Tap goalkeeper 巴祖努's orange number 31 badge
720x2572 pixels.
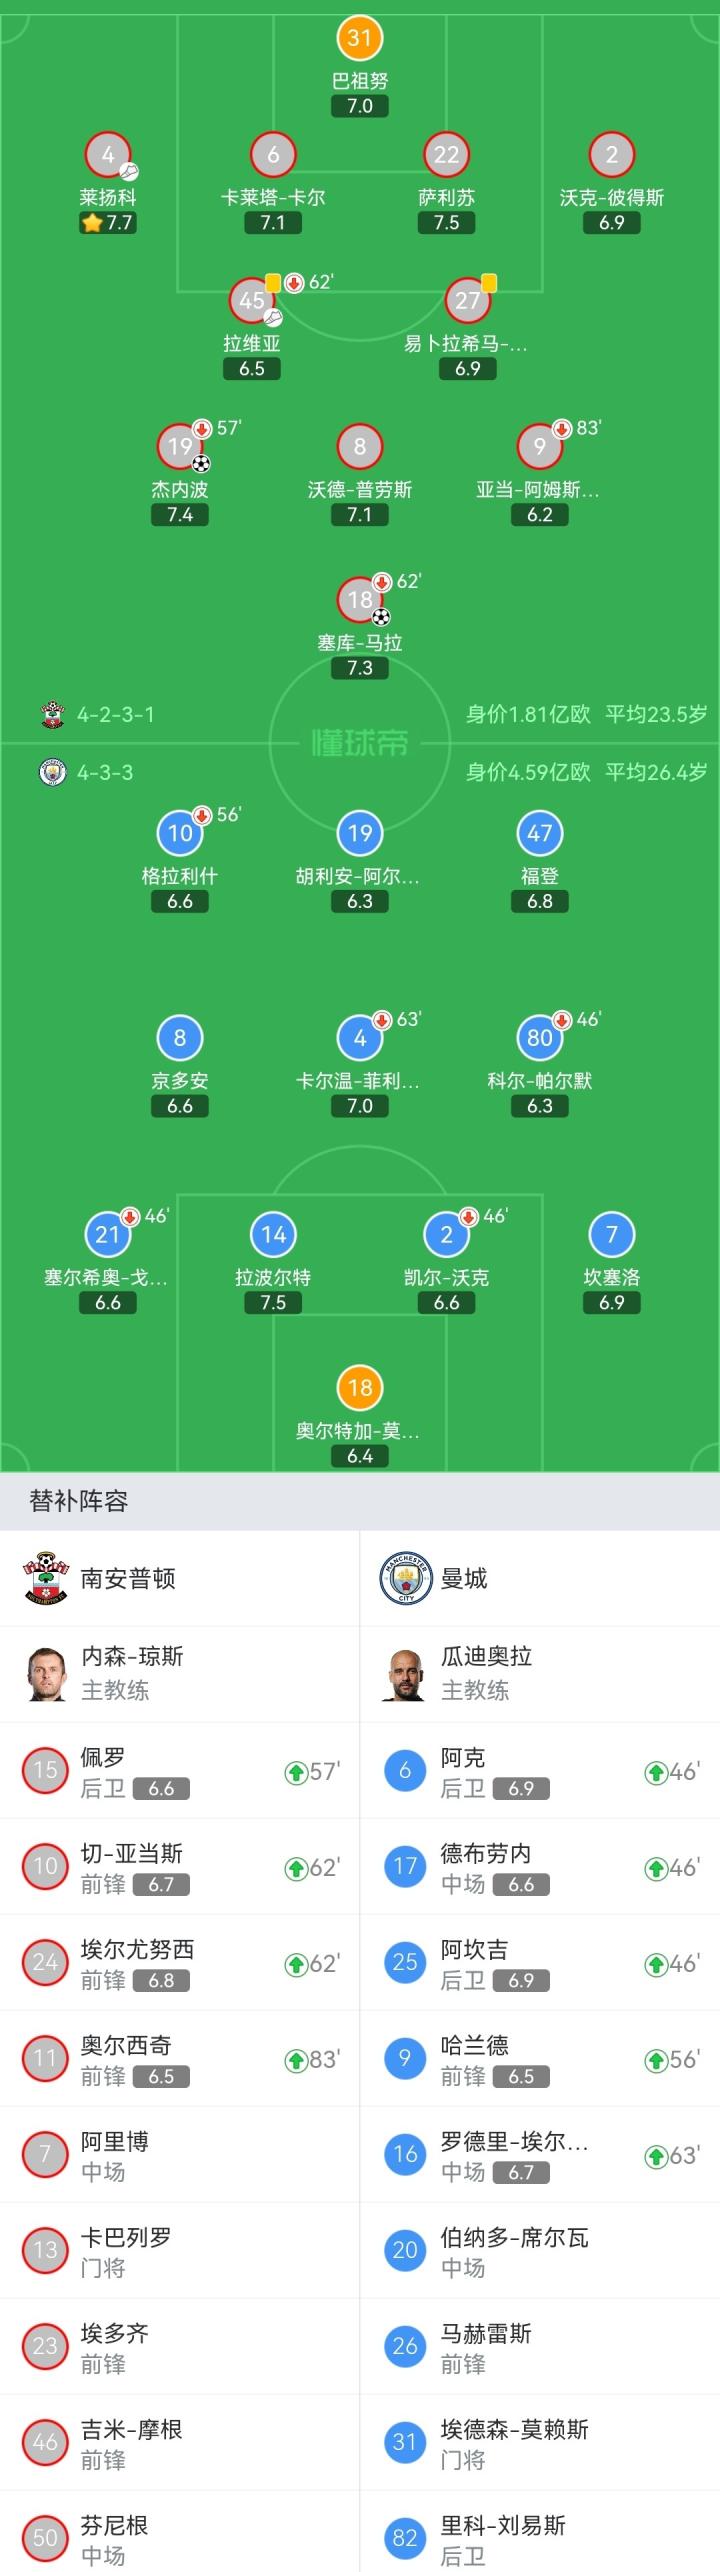click(x=359, y=38)
